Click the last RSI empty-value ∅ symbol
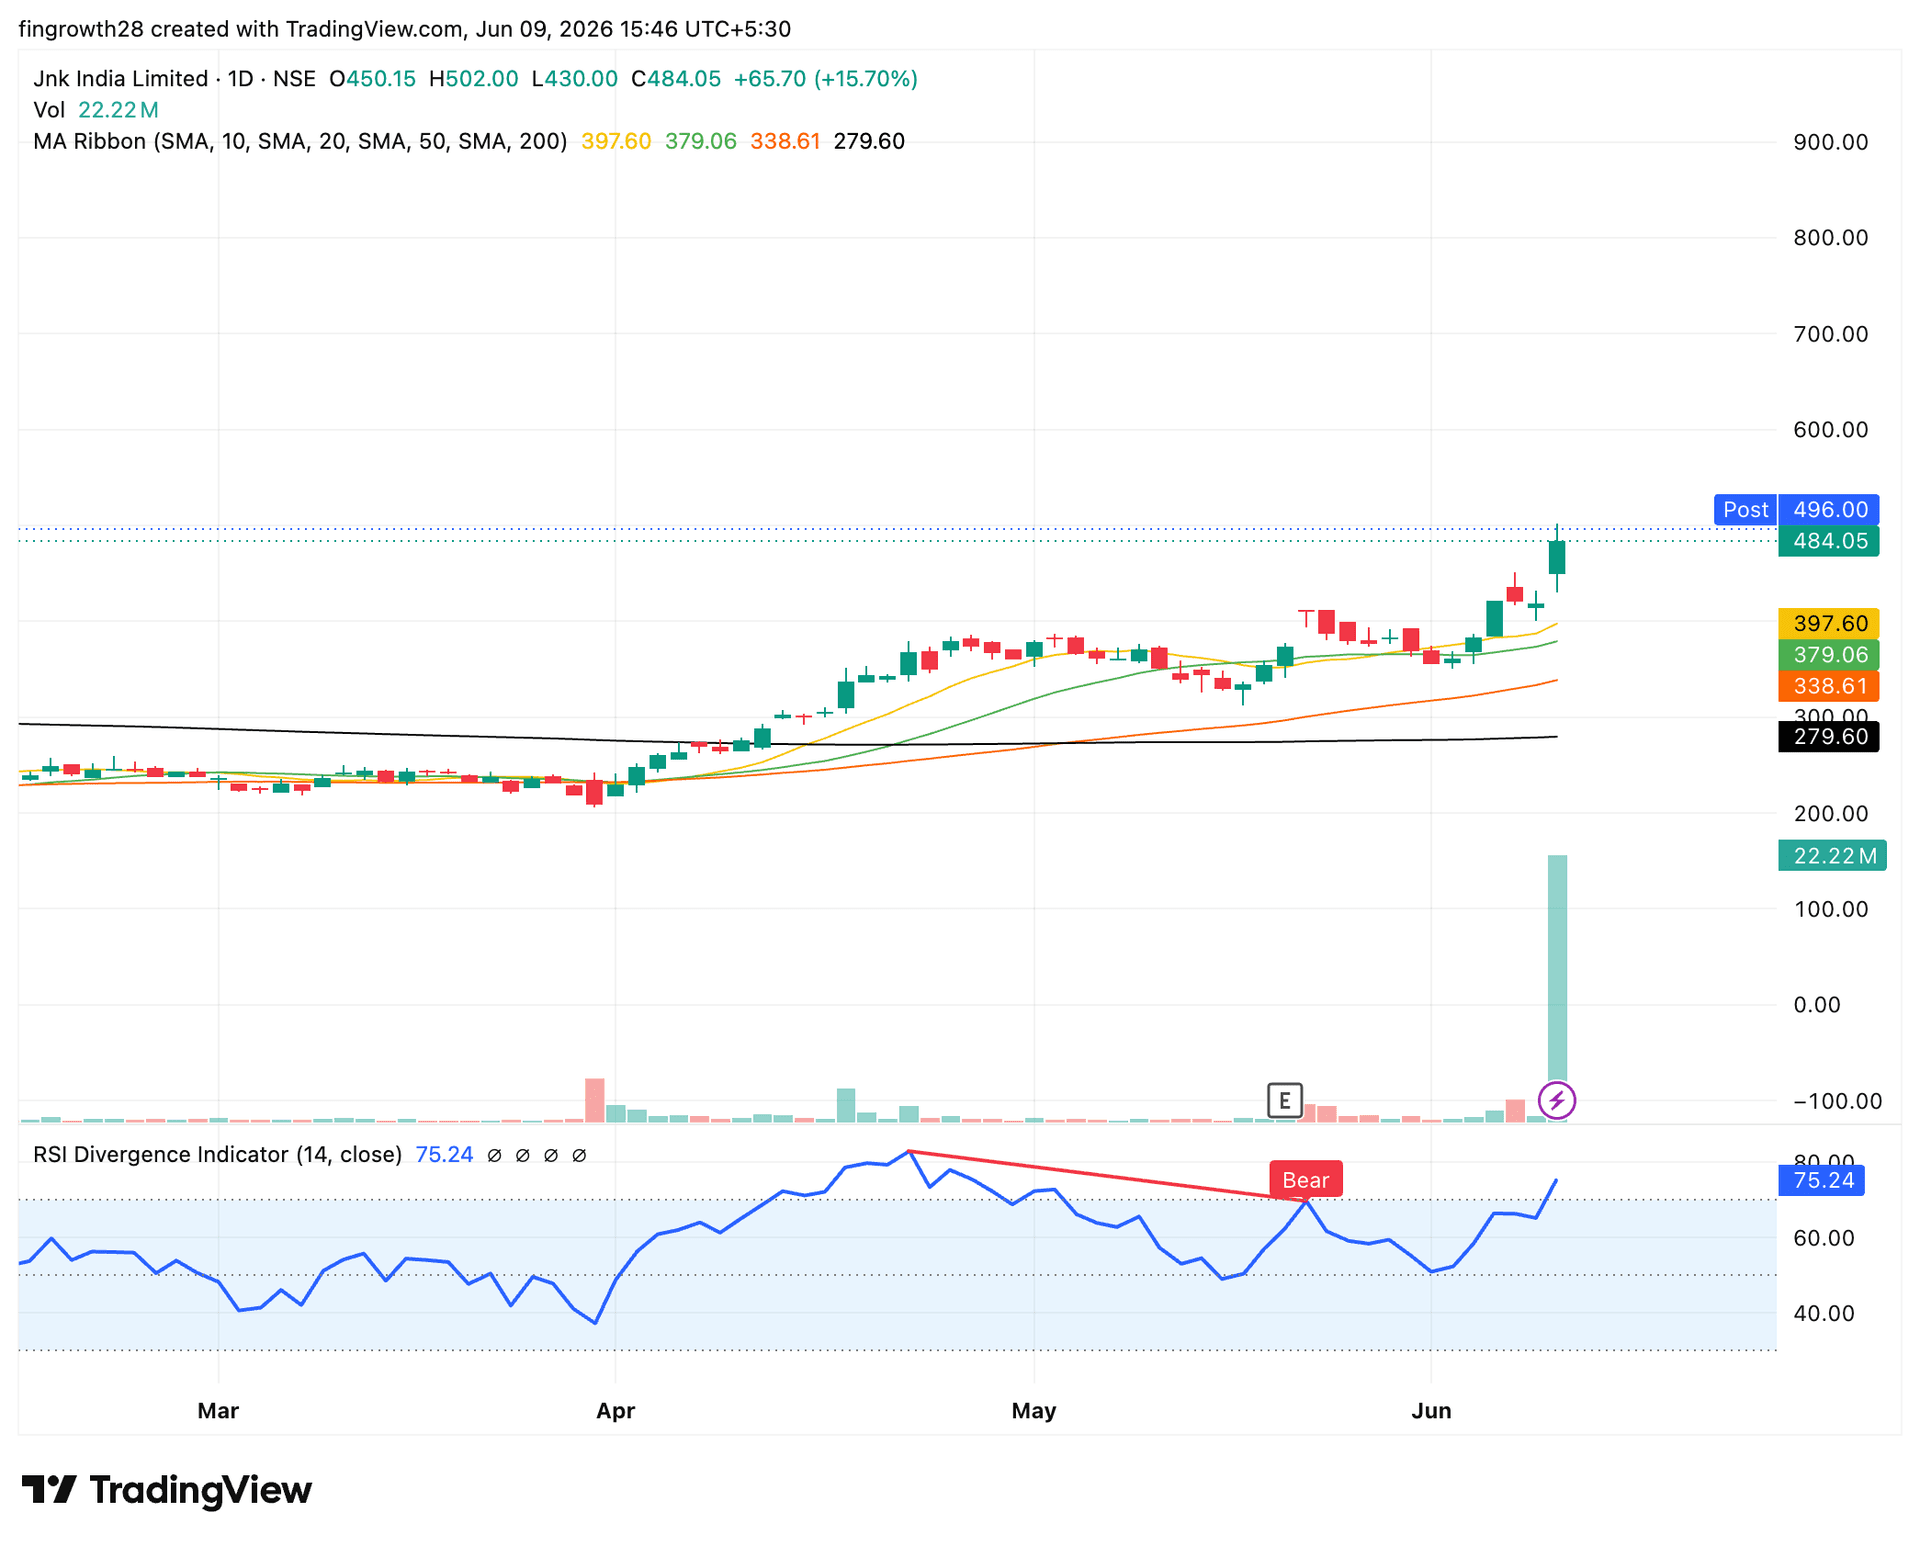This screenshot has width=1920, height=1545. pyautogui.click(x=579, y=1155)
